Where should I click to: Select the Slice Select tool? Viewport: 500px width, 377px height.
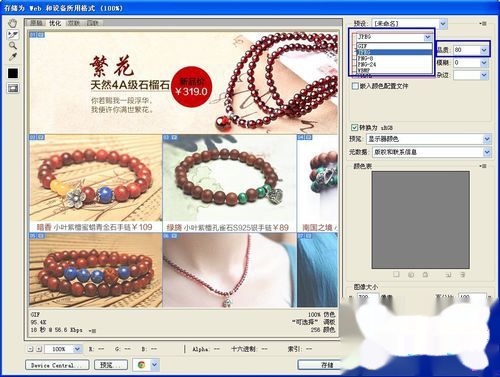(x=13, y=34)
